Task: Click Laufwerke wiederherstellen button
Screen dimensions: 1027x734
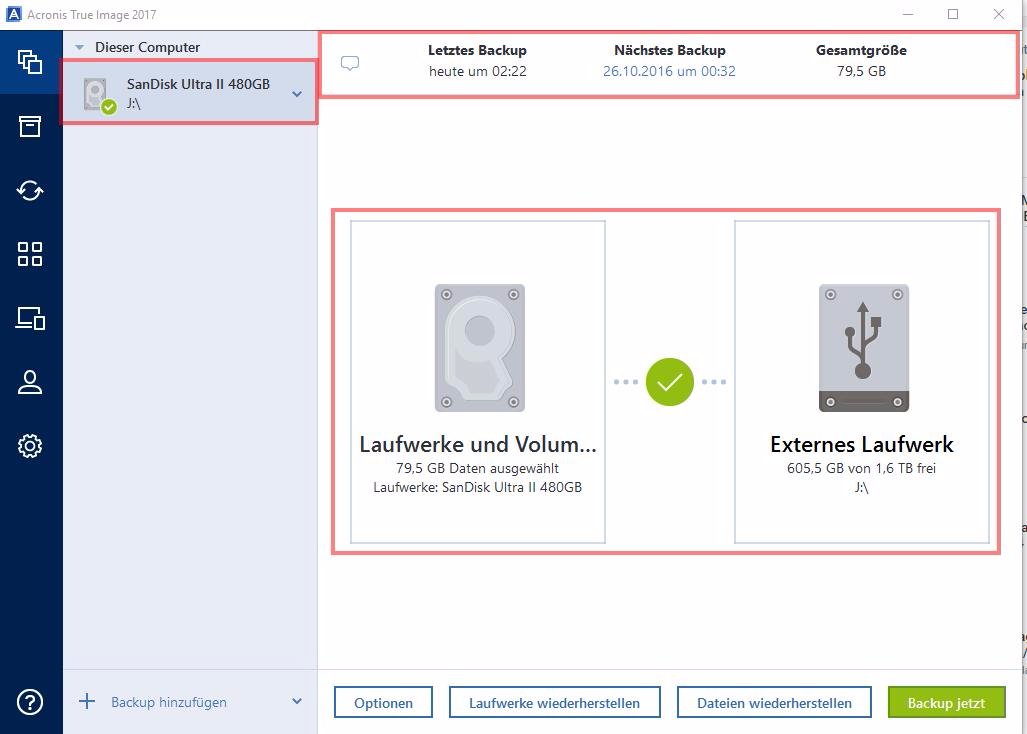Action: click(x=554, y=703)
